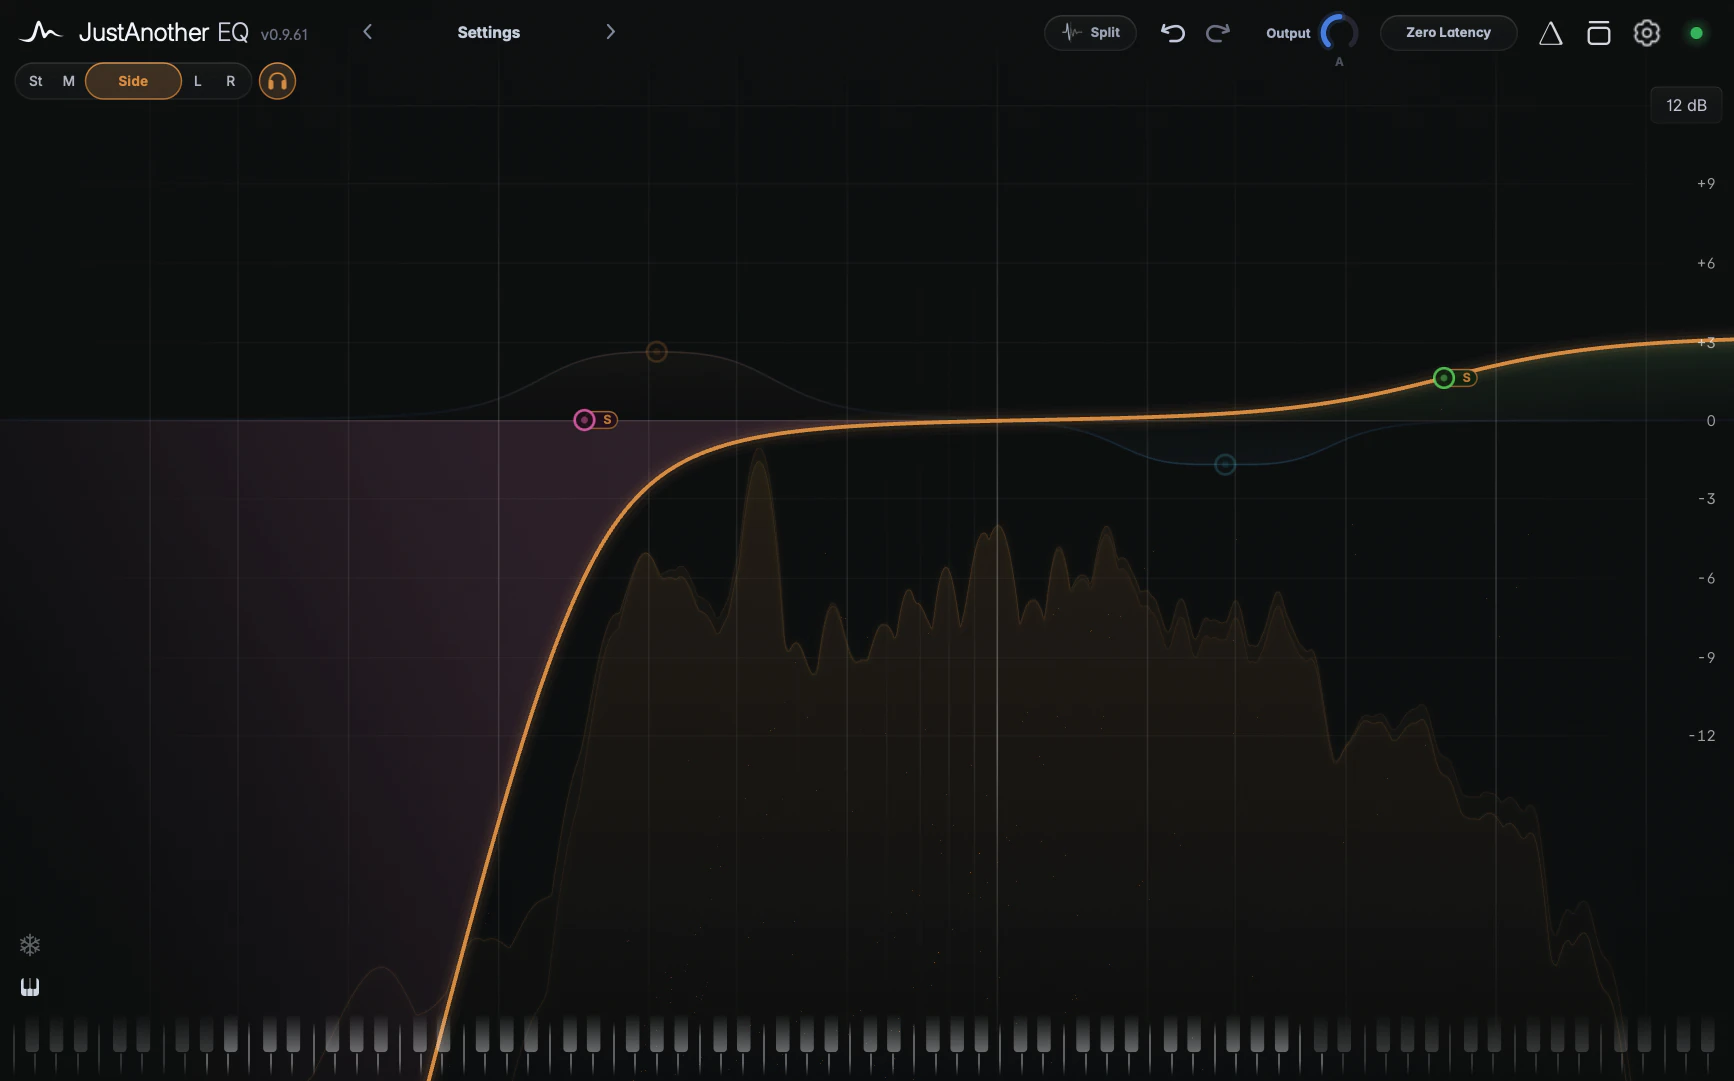The width and height of the screenshot is (1734, 1081).
Task: Click the JustAnother EQ title text
Action: click(164, 32)
